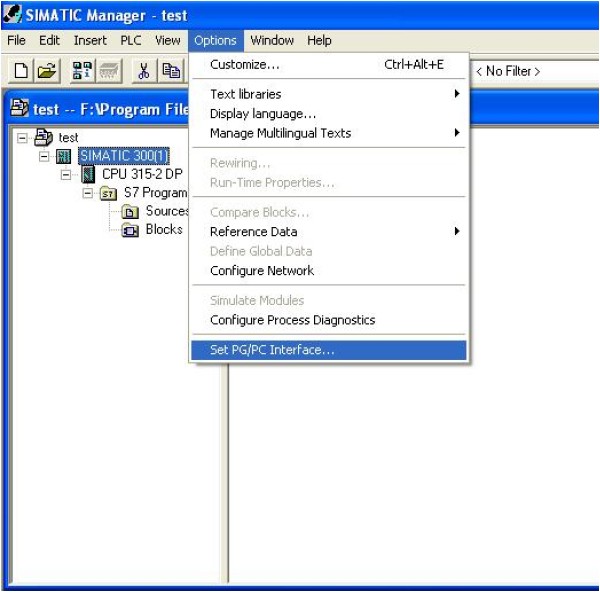Screen dimensions: 600x593
Task: Click the New Project toolbar icon
Action: 22,71
